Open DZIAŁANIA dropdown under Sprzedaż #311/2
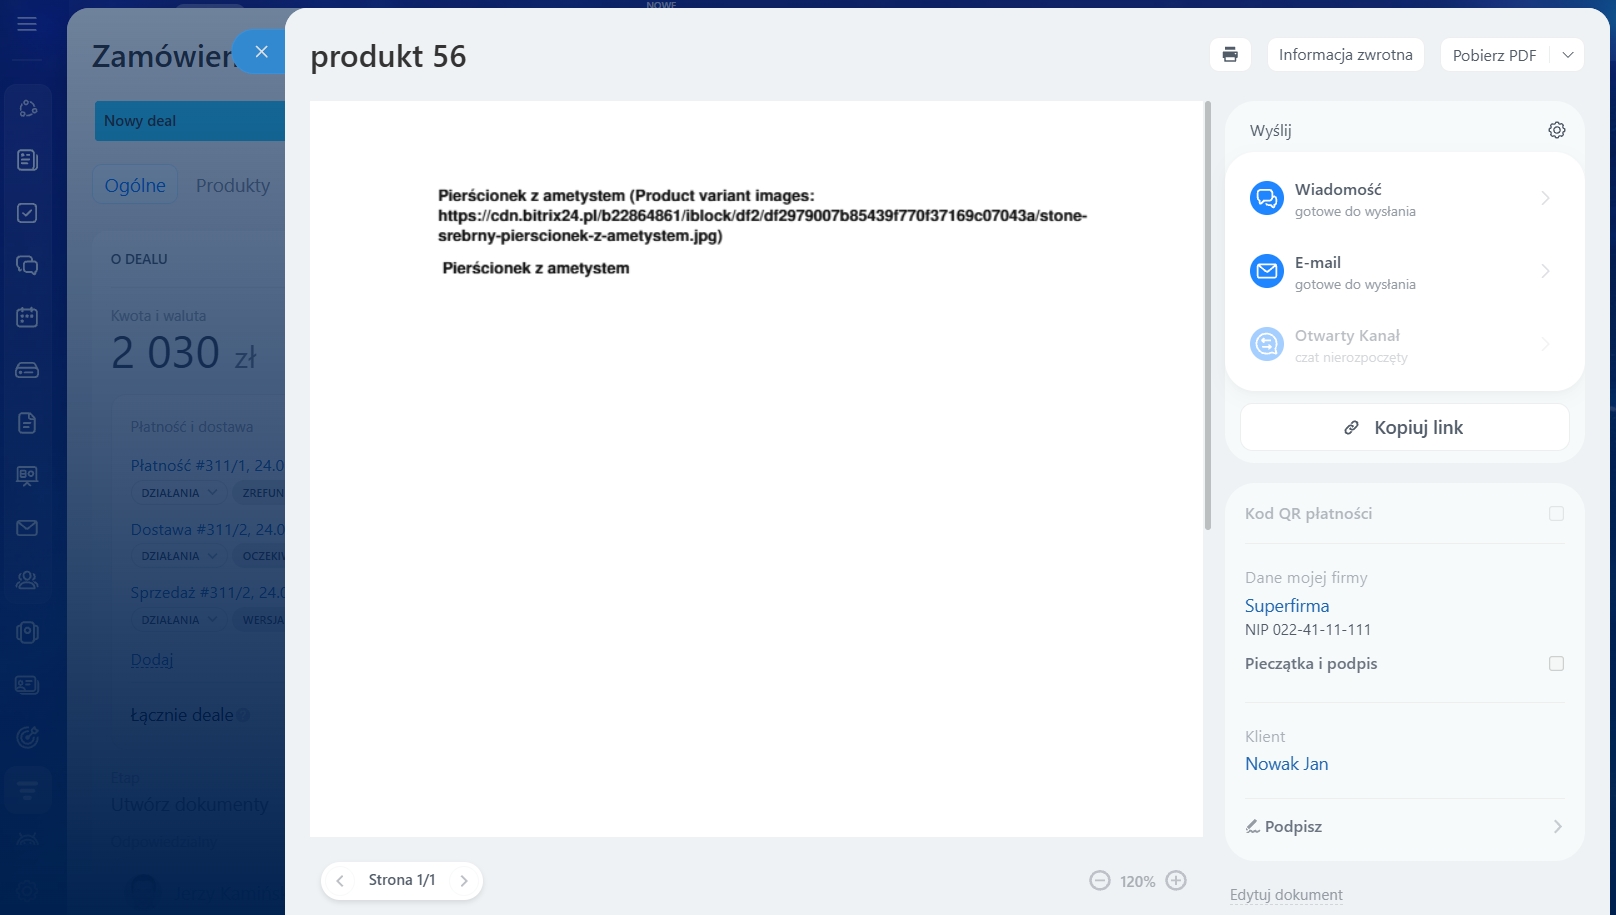 tap(179, 620)
